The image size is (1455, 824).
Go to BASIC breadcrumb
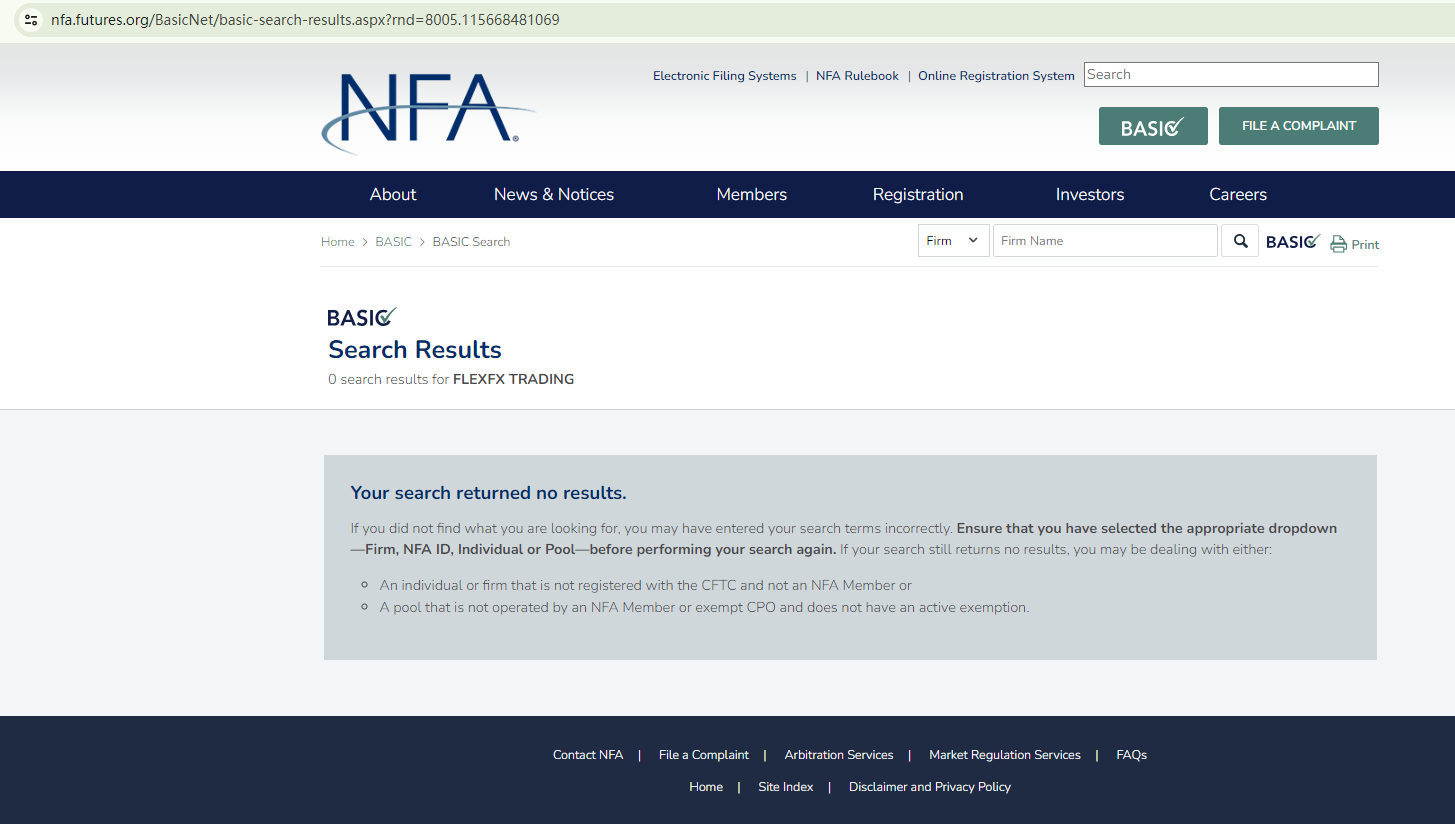pos(393,242)
